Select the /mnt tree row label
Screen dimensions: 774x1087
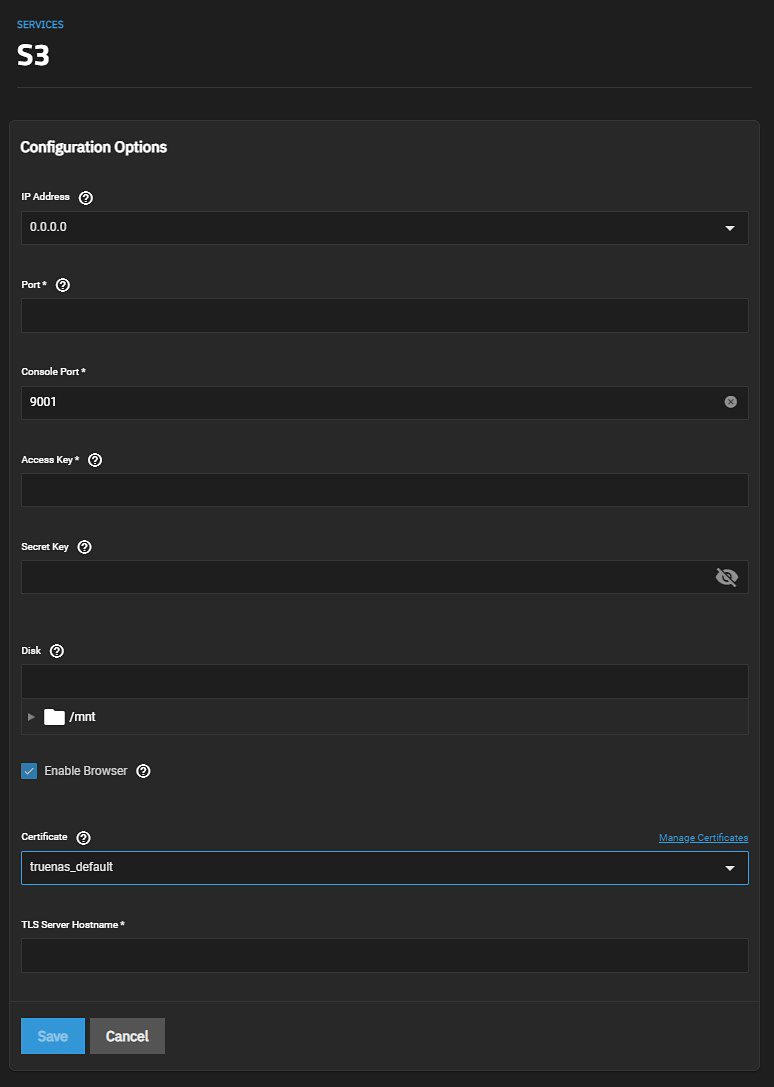point(83,717)
